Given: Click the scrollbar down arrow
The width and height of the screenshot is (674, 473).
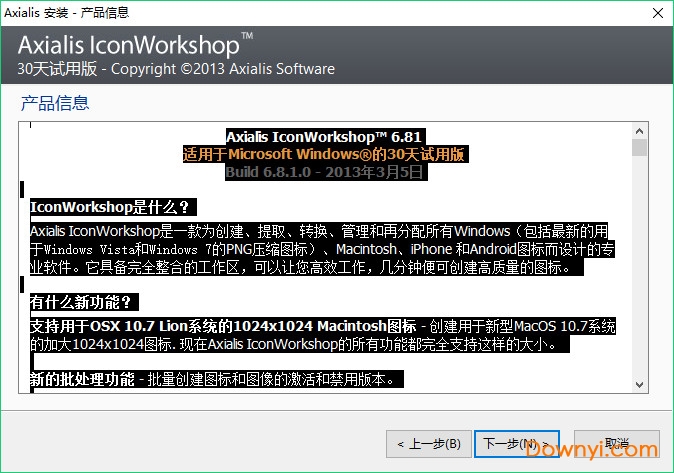Looking at the screenshot, I should tap(639, 384).
